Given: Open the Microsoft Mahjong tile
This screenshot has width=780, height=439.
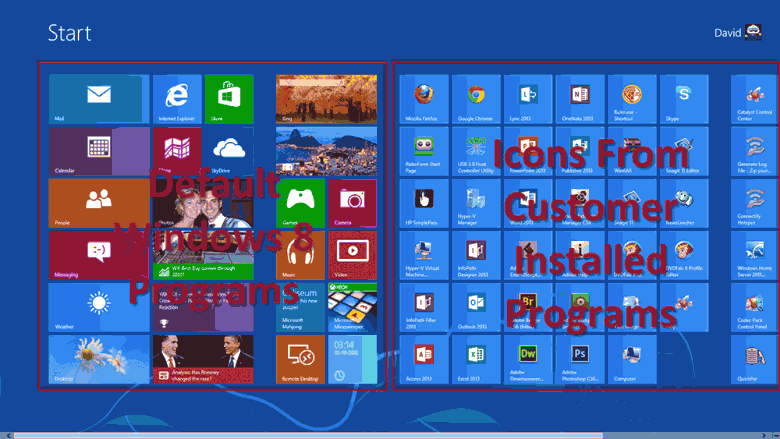Looking at the screenshot, I should point(300,307).
